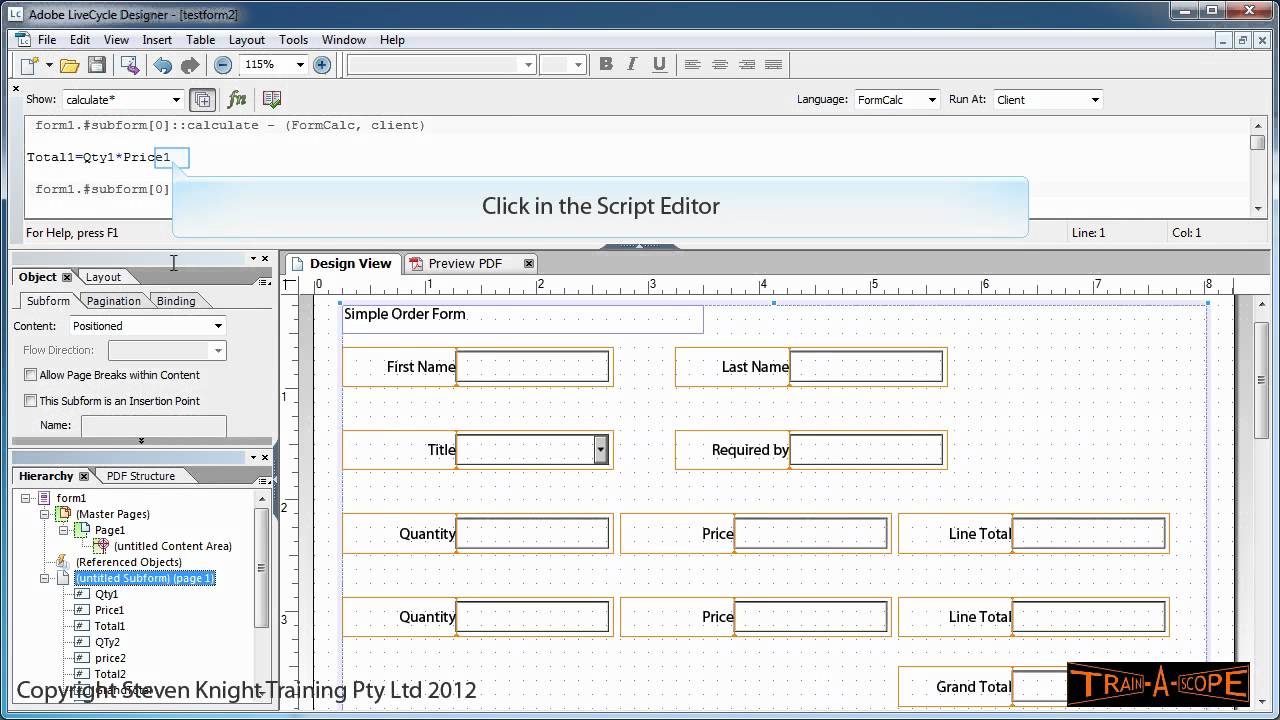The height and width of the screenshot is (720, 1280).
Task: Select Price1 in the Hierarchy
Action: [109, 610]
